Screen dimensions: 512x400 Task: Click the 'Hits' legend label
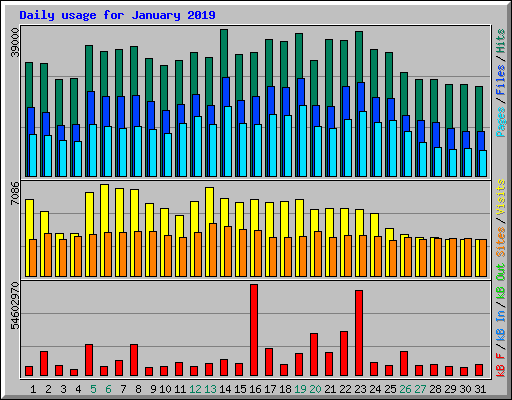coord(501,41)
